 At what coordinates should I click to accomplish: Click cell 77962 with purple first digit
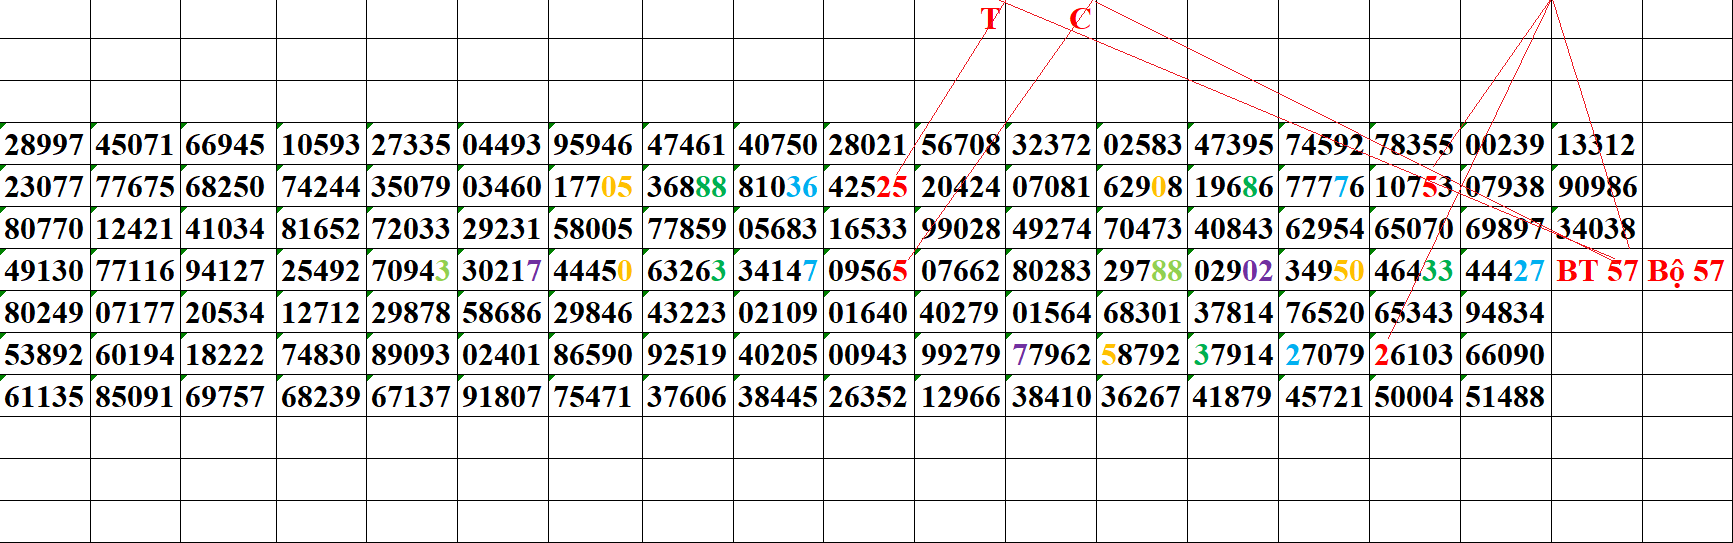1050,355
